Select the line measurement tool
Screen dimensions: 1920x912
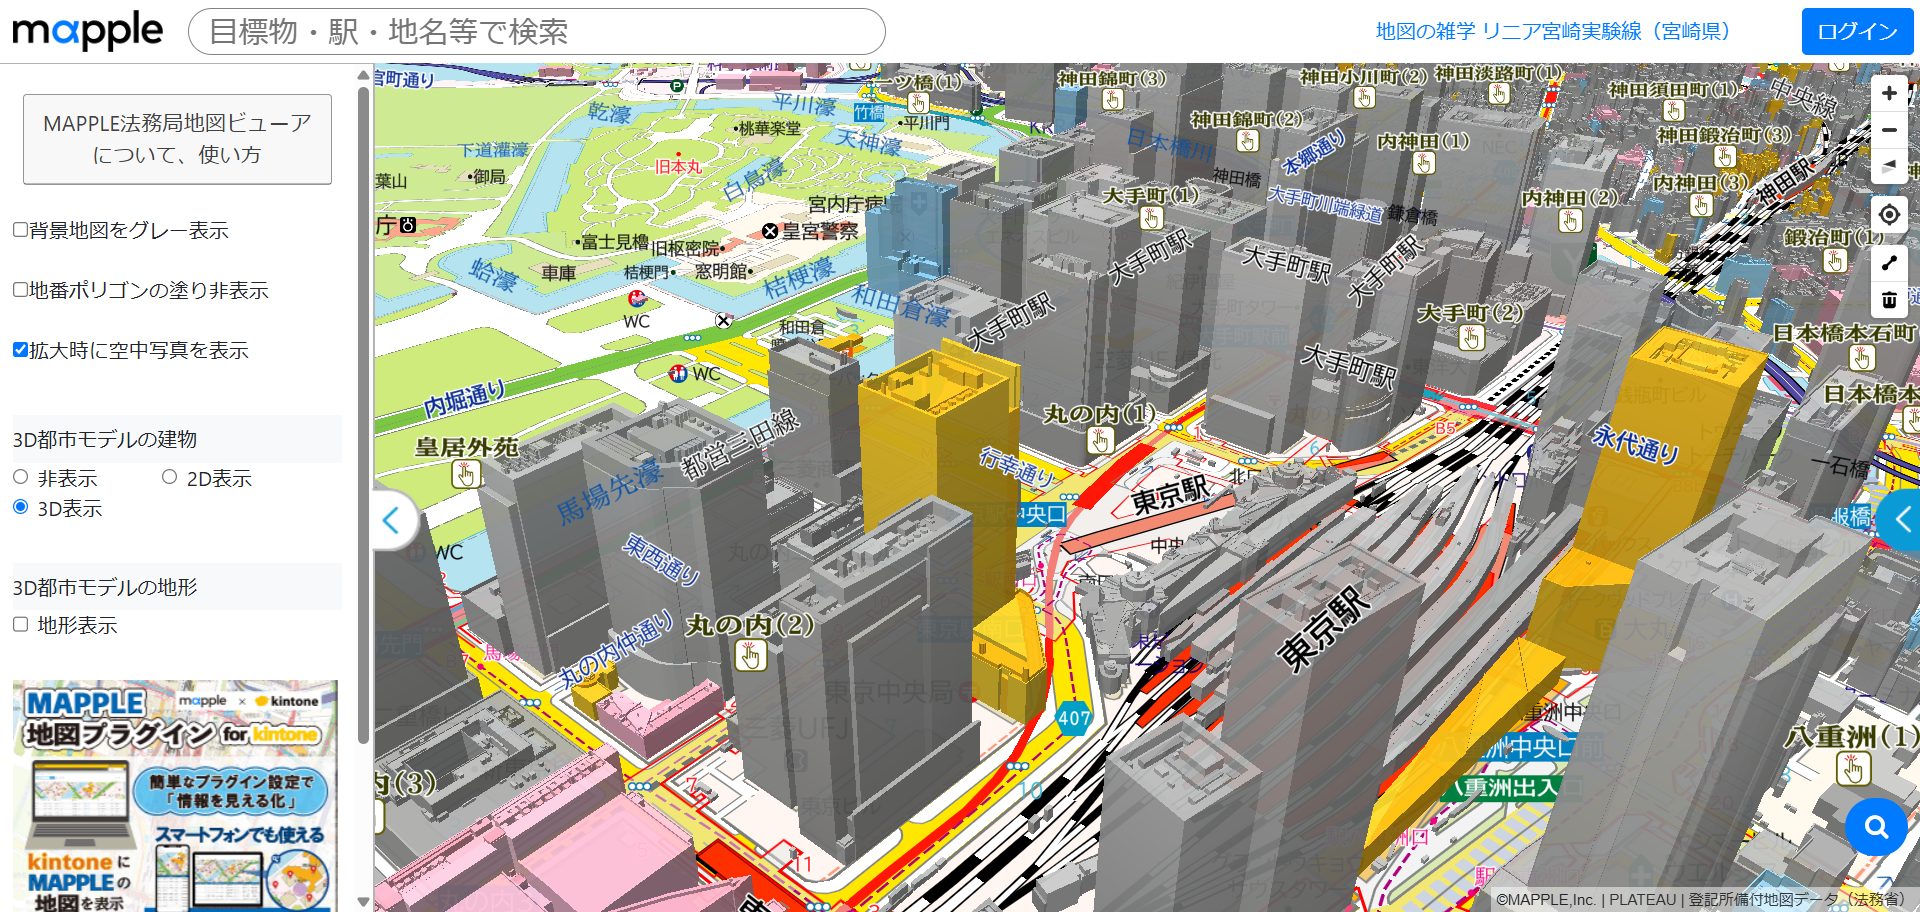1888,263
